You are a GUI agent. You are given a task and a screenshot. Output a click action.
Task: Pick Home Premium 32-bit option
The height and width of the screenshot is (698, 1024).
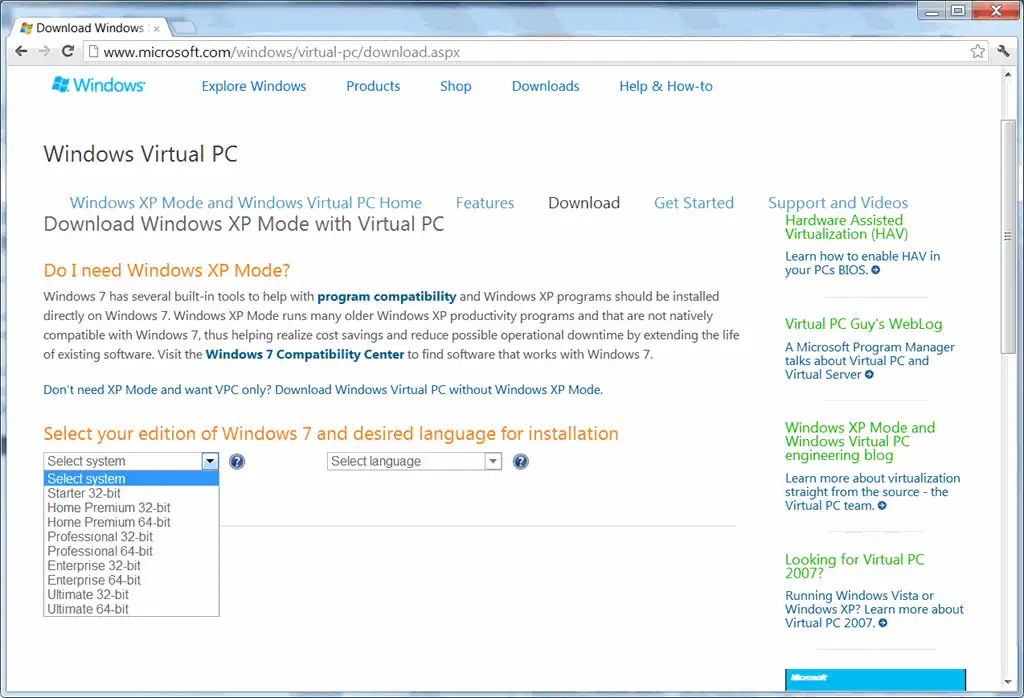pos(108,508)
